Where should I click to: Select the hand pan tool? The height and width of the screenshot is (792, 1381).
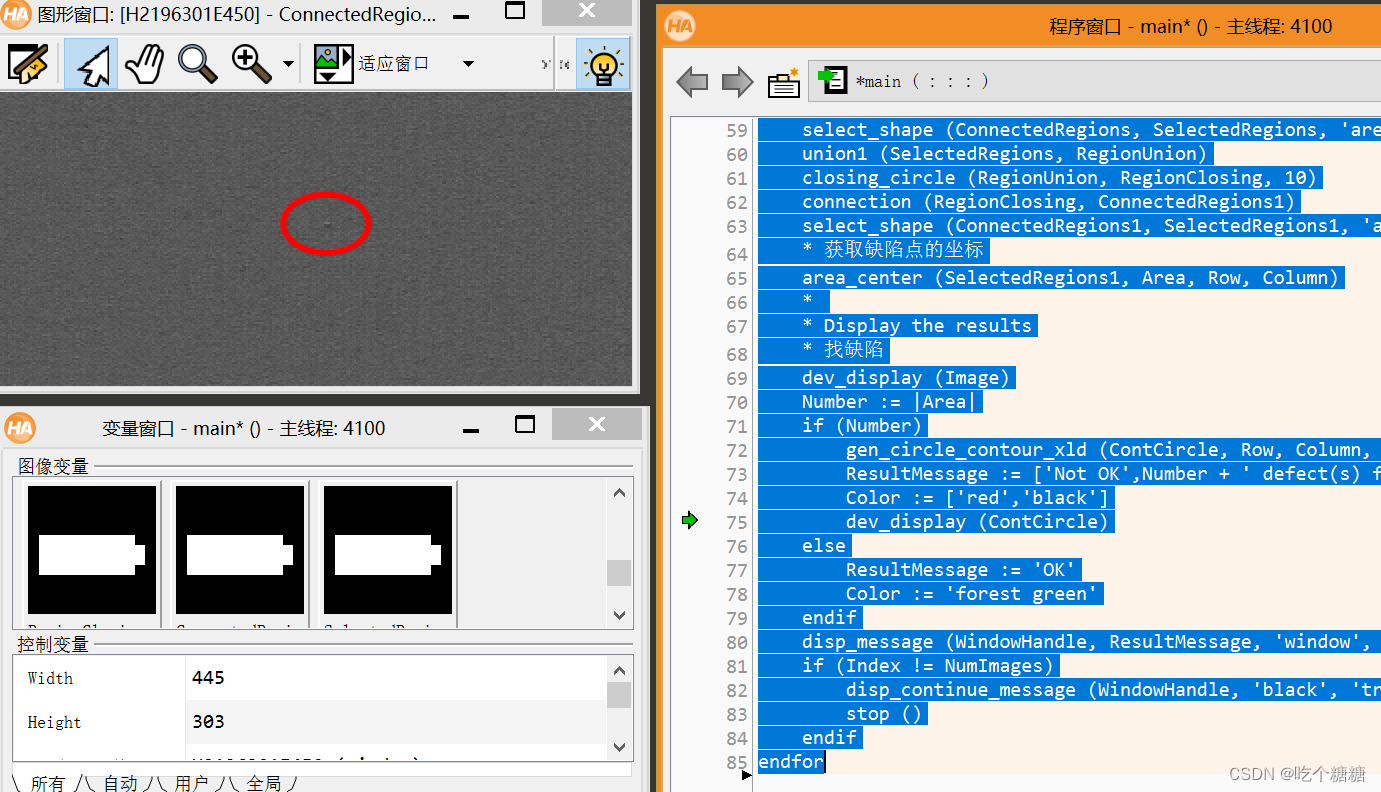coord(144,64)
